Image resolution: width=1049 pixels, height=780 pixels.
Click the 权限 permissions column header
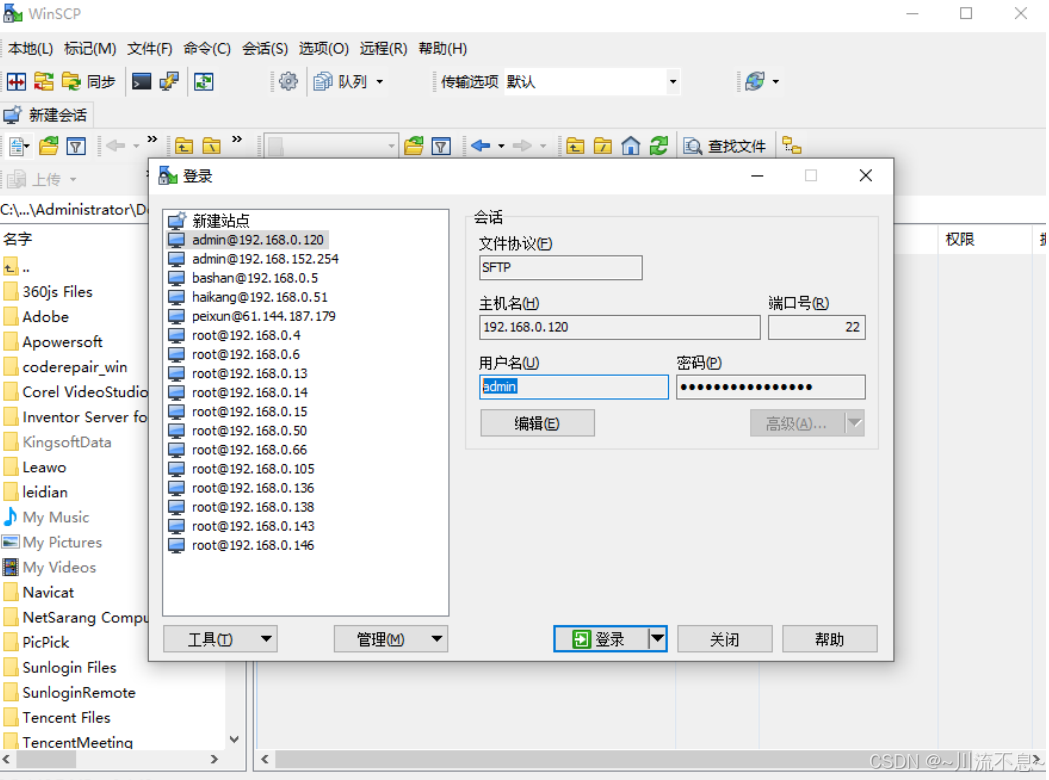959,239
